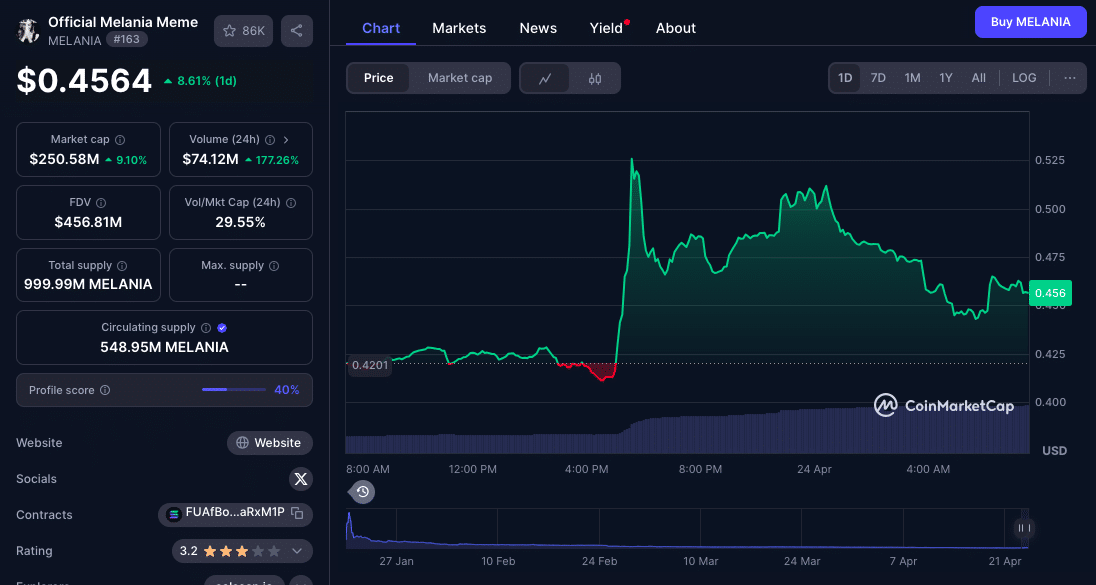
Task: Click Profile score info icon
Action: coord(105,390)
